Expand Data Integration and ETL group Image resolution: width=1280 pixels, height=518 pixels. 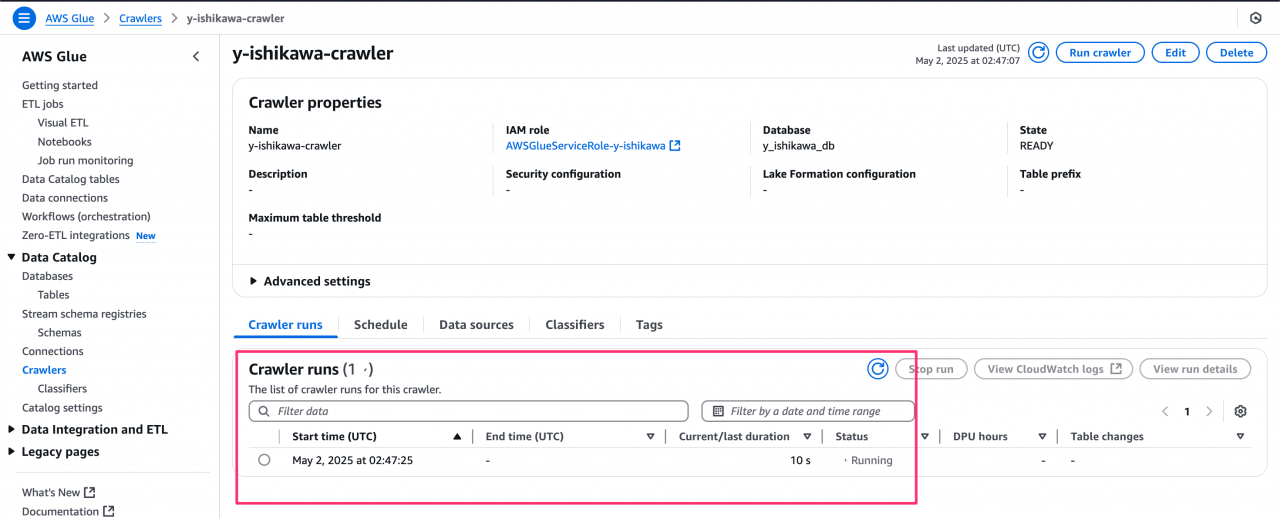pos(11,429)
